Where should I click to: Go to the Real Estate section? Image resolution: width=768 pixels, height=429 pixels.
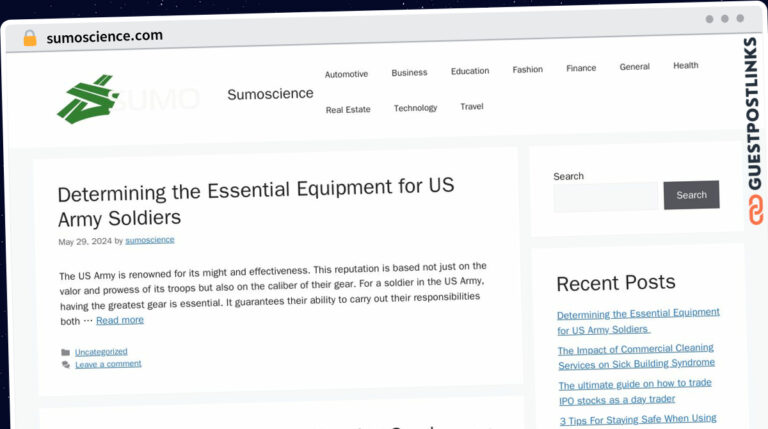pyautogui.click(x=348, y=110)
